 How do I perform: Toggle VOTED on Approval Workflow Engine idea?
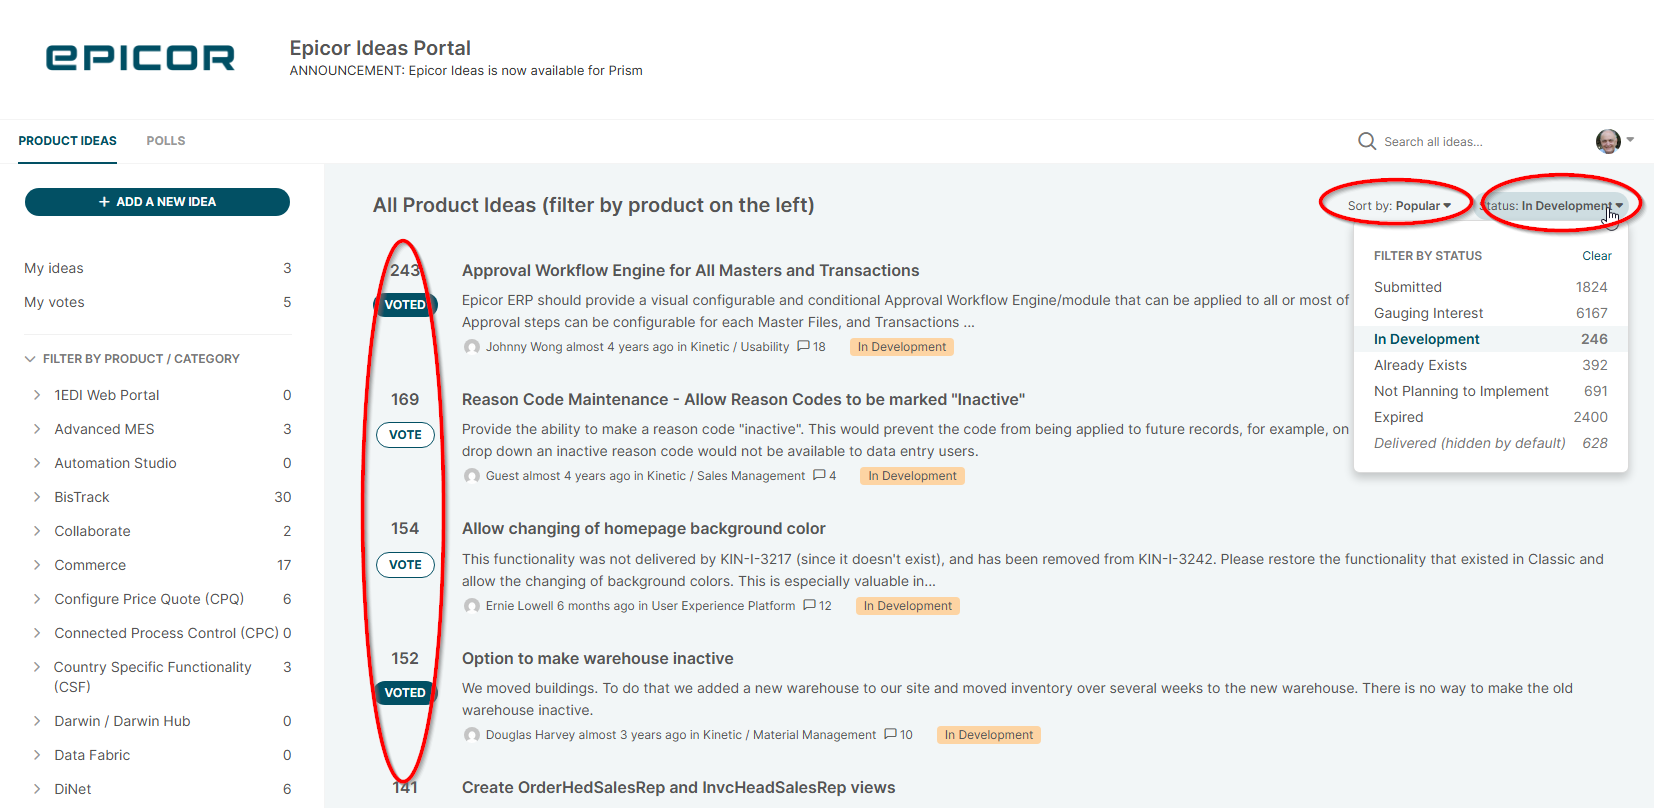click(405, 305)
